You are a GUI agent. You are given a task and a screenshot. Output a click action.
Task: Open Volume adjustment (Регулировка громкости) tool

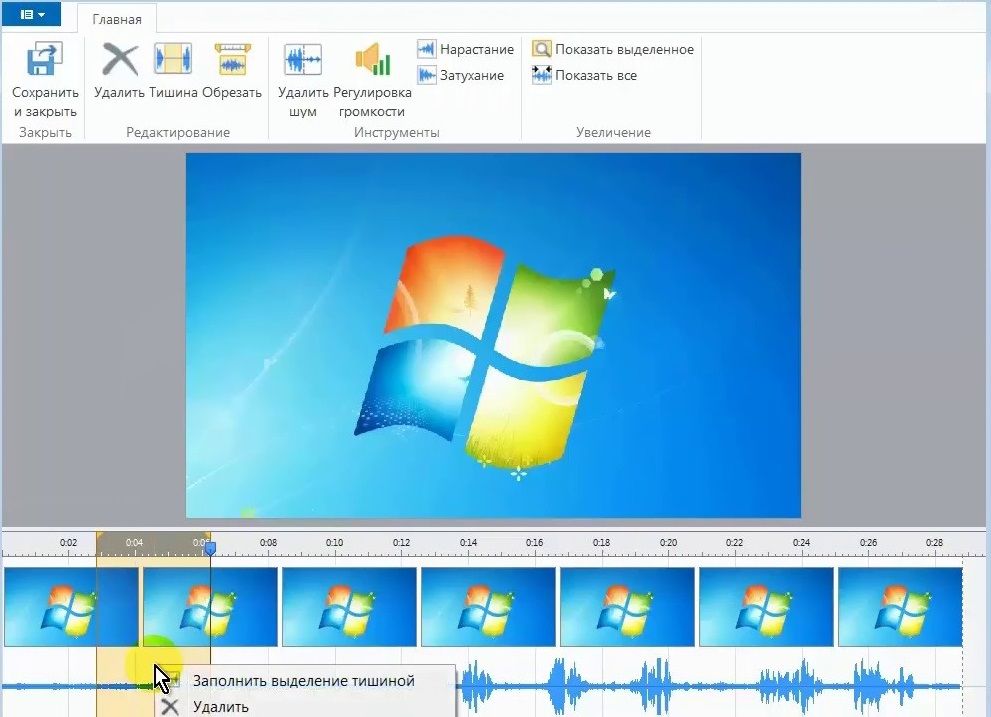(x=372, y=61)
